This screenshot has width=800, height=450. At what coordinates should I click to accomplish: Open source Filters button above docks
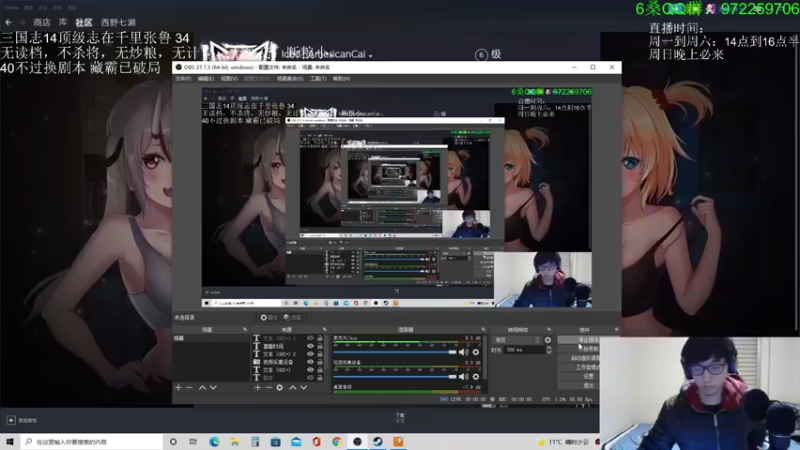293,317
